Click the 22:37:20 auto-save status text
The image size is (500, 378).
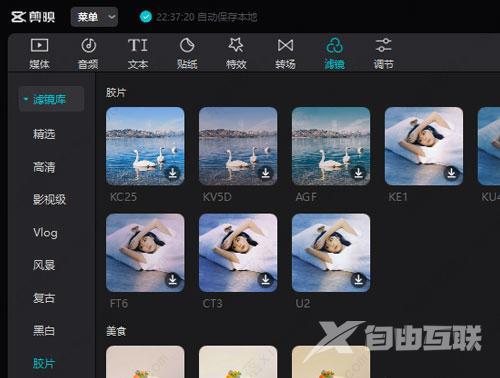click(x=207, y=17)
